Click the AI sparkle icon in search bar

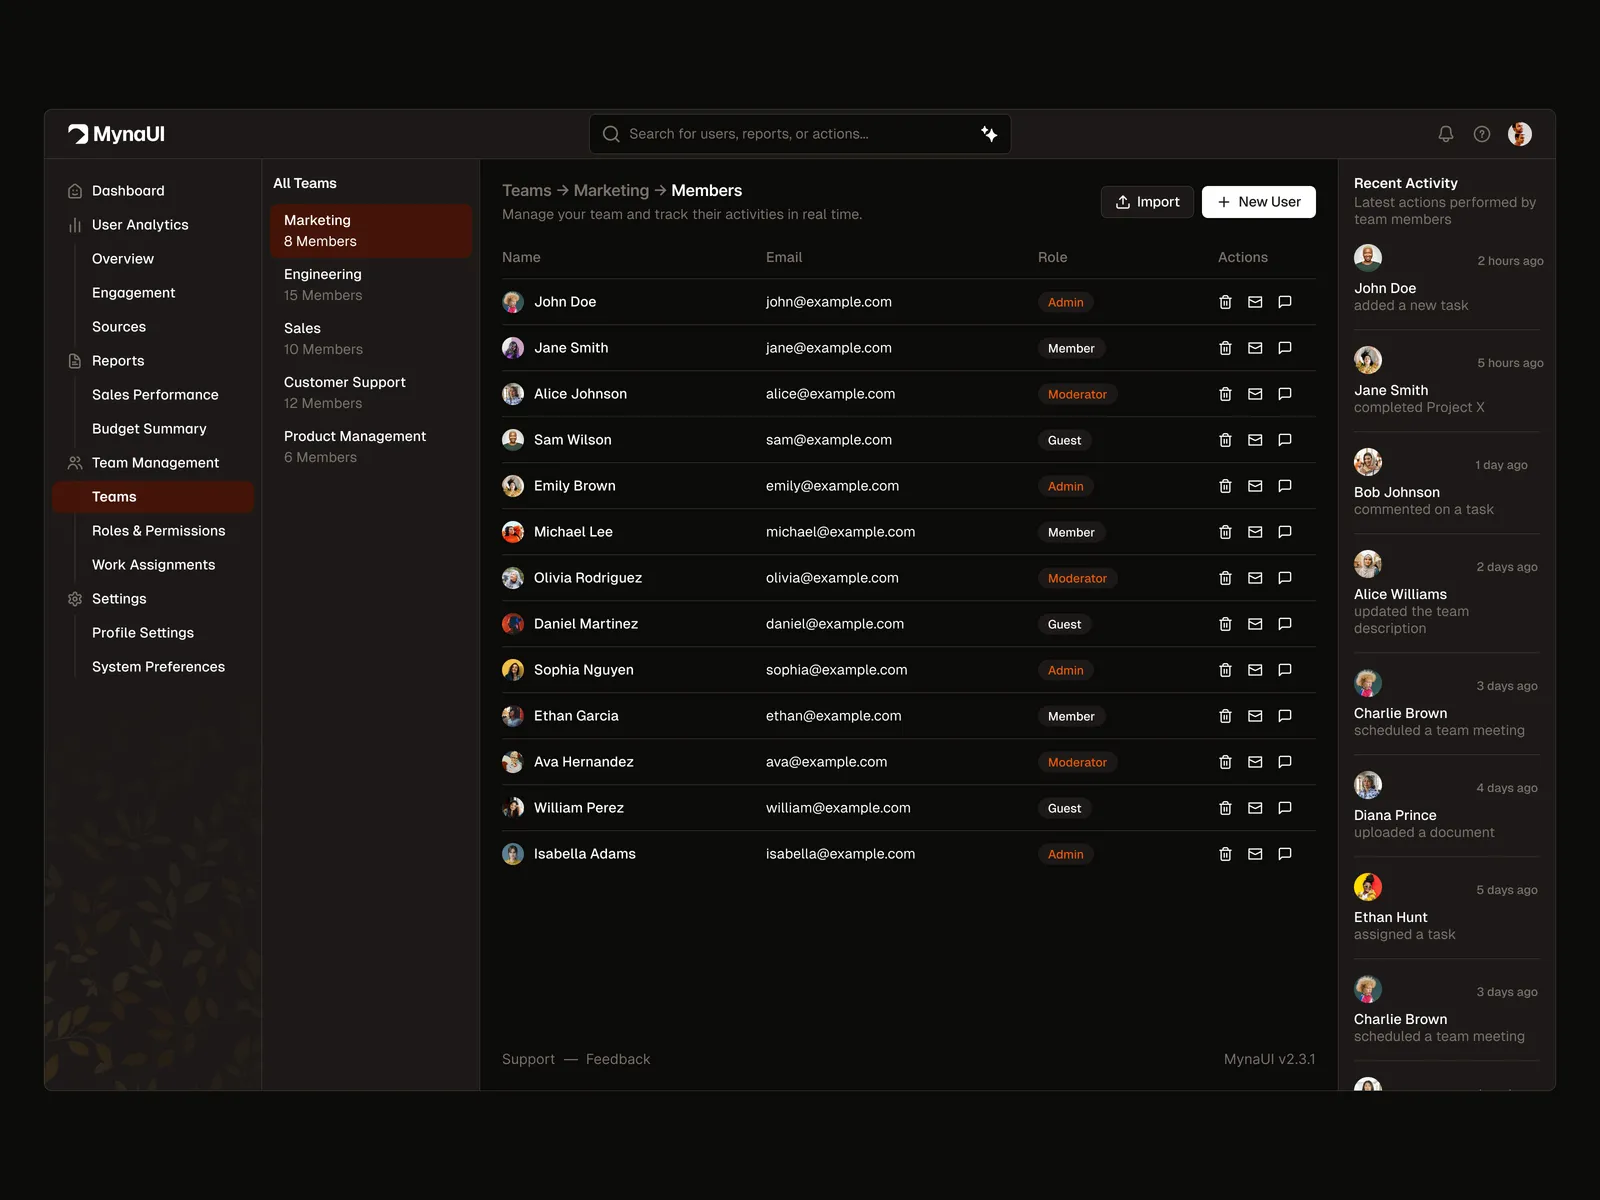pos(989,134)
